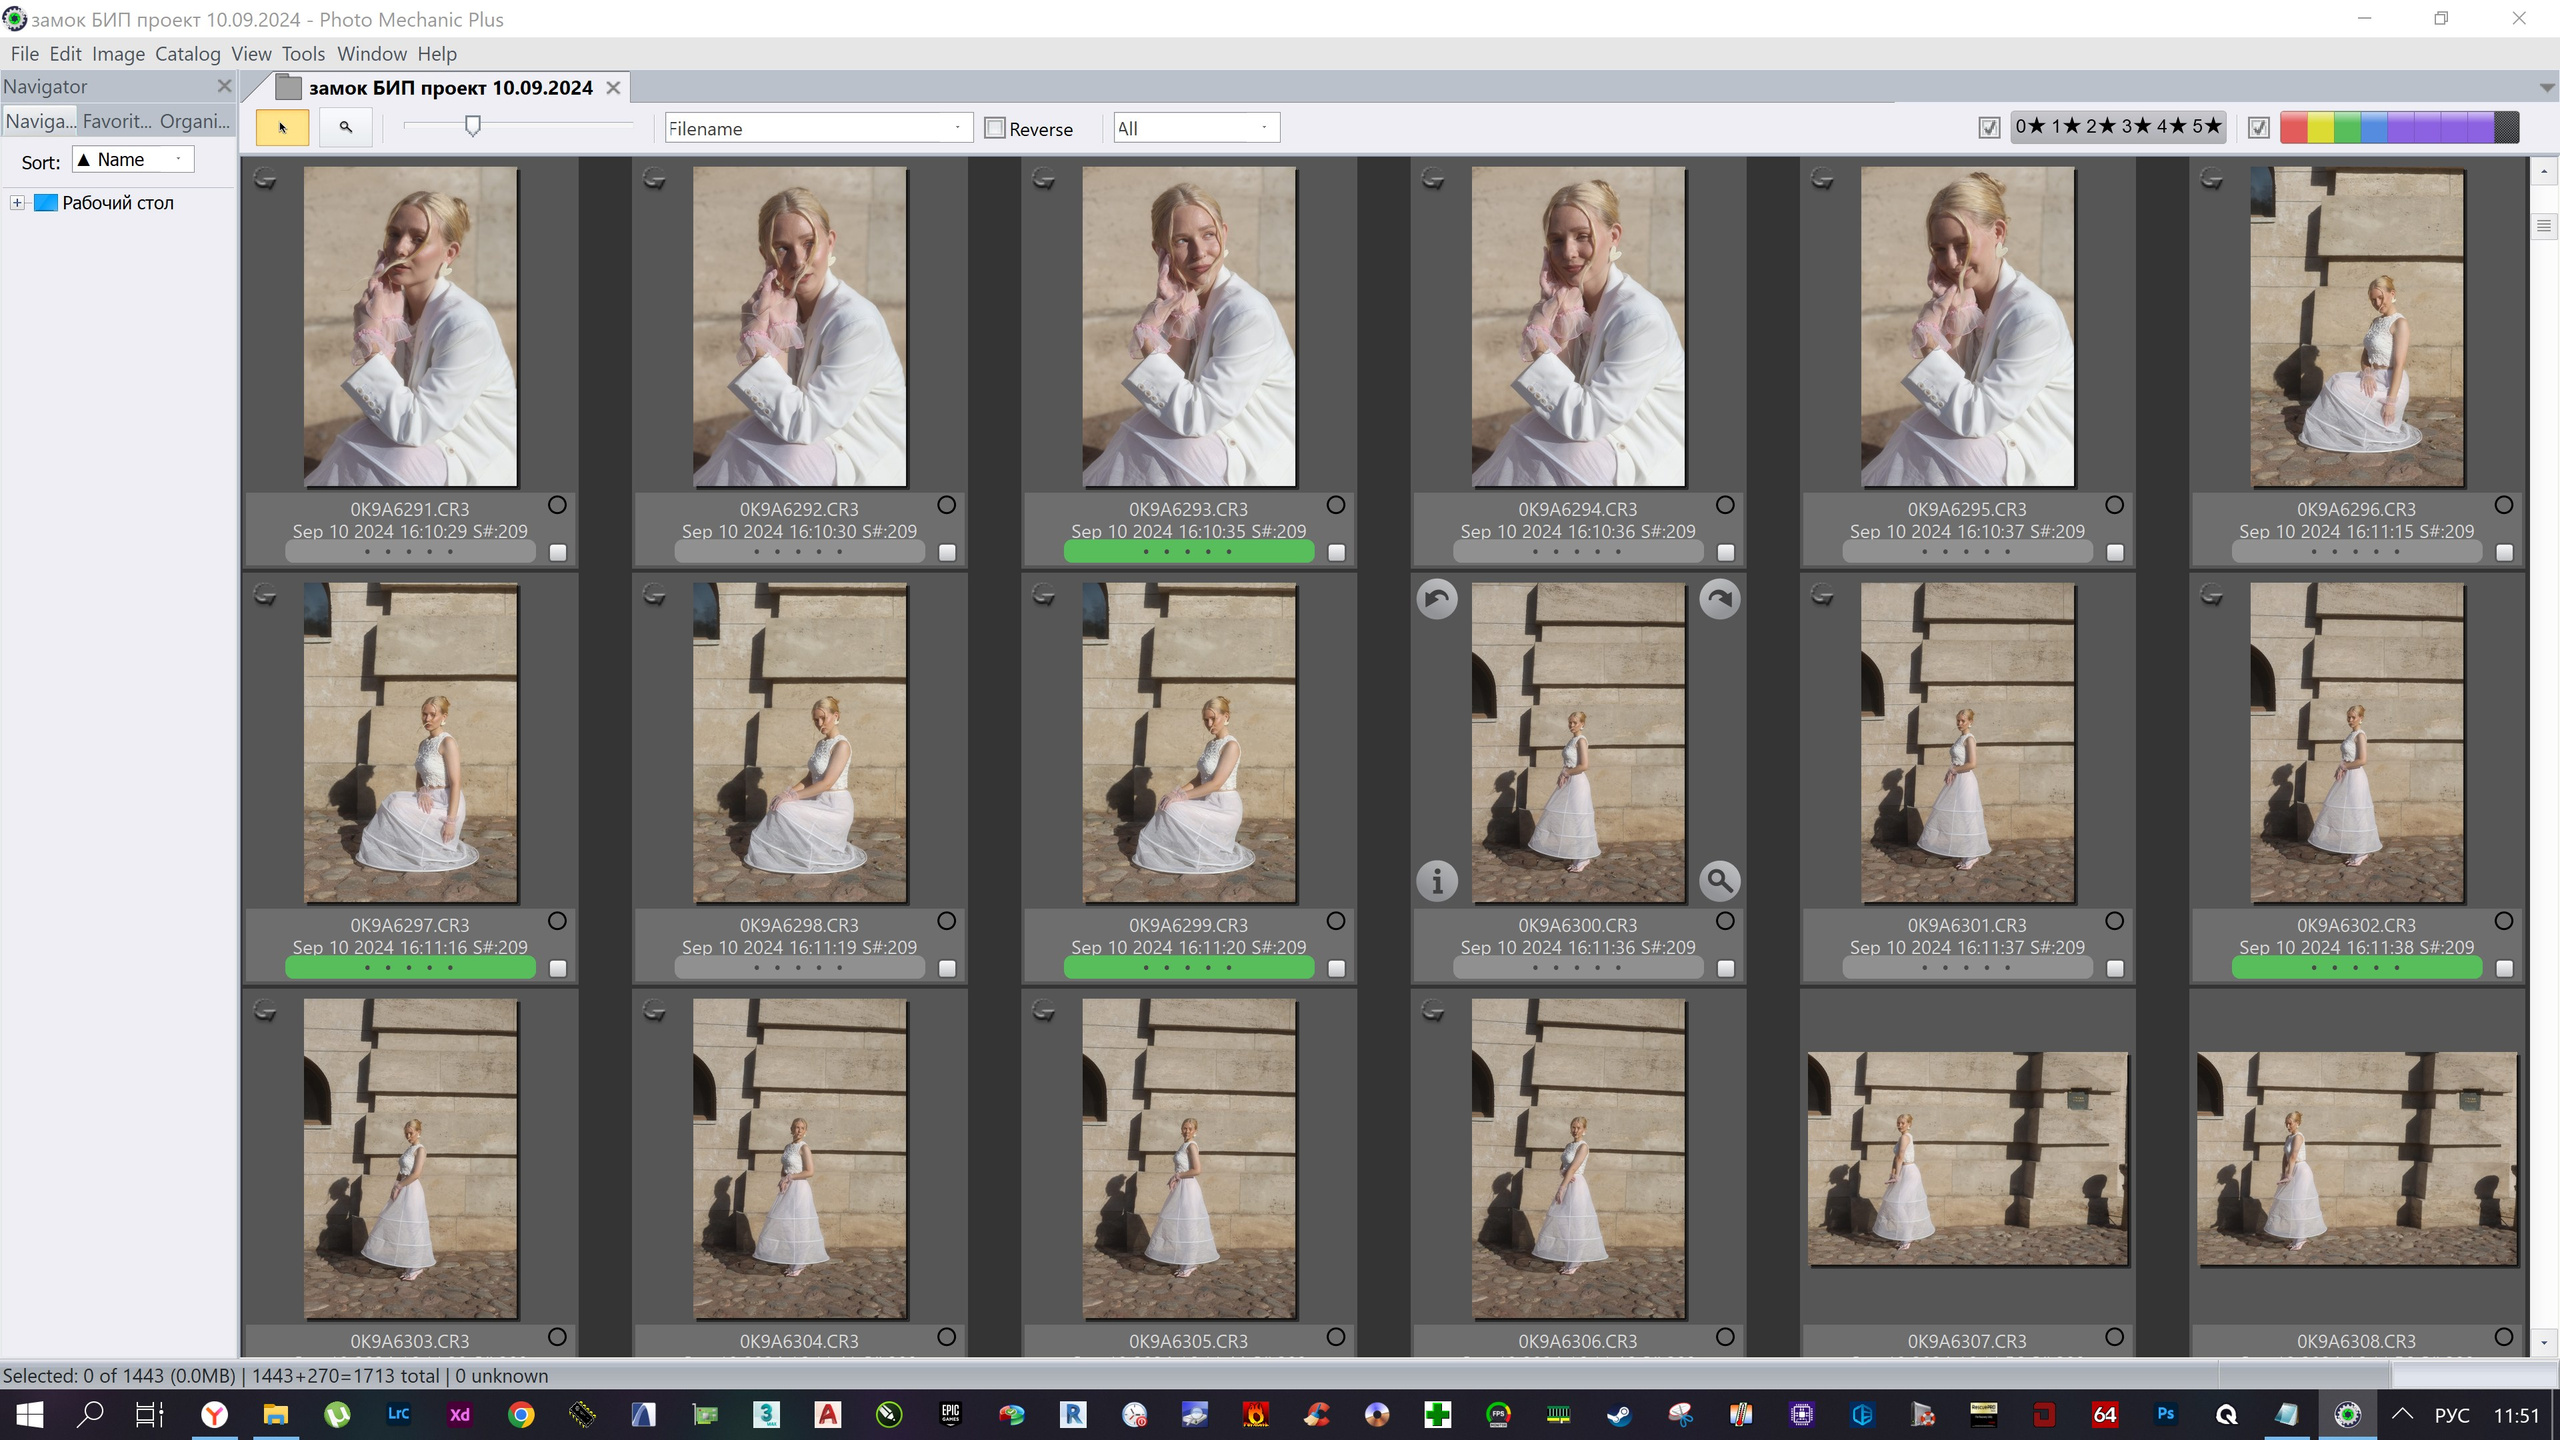Rotate 0K9A6300.CR3 clockwise
Viewport: 2560px width, 1440px height.
tap(1719, 599)
